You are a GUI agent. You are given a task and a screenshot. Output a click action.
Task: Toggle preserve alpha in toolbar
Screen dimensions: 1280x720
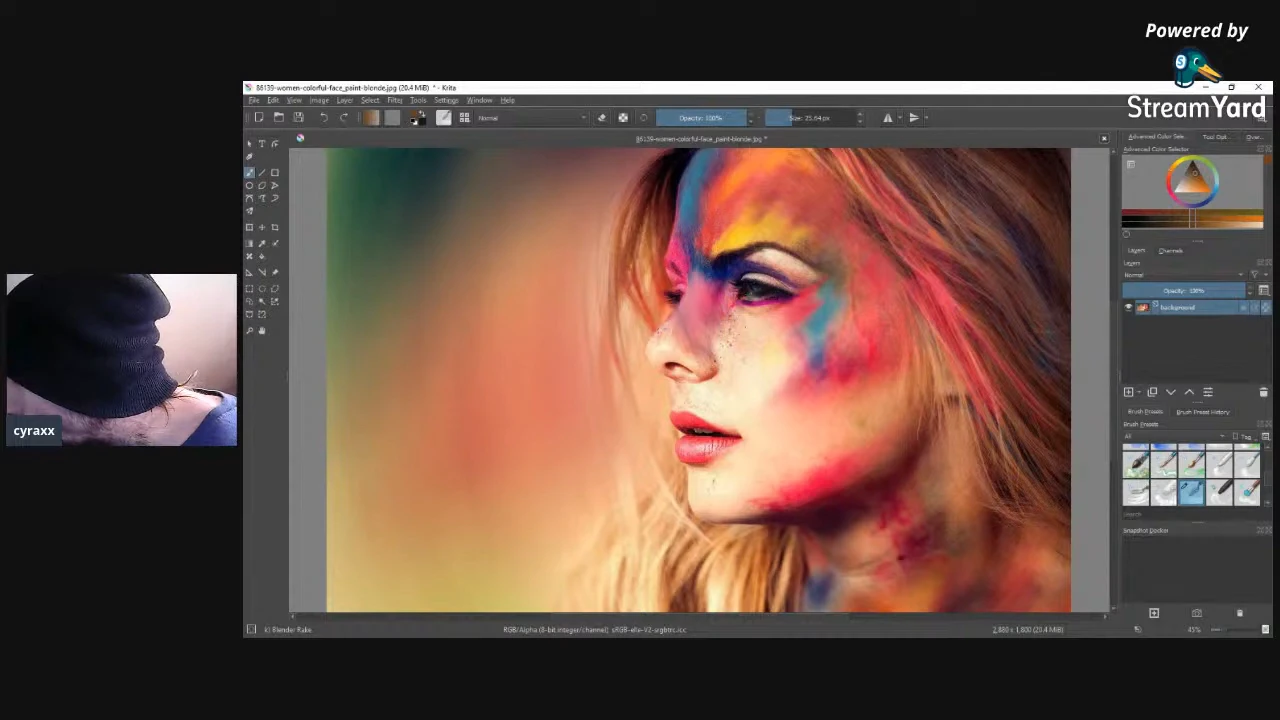point(622,118)
